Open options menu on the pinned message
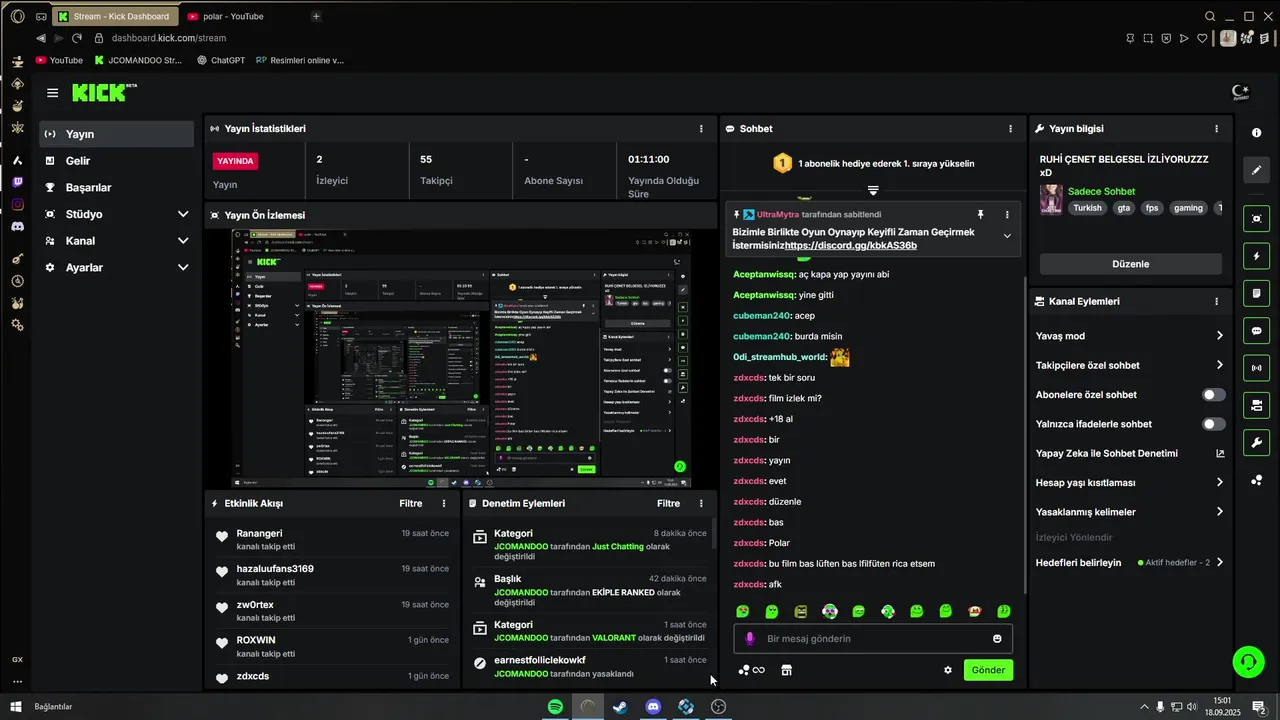Image resolution: width=1280 pixels, height=720 pixels. tap(1007, 214)
